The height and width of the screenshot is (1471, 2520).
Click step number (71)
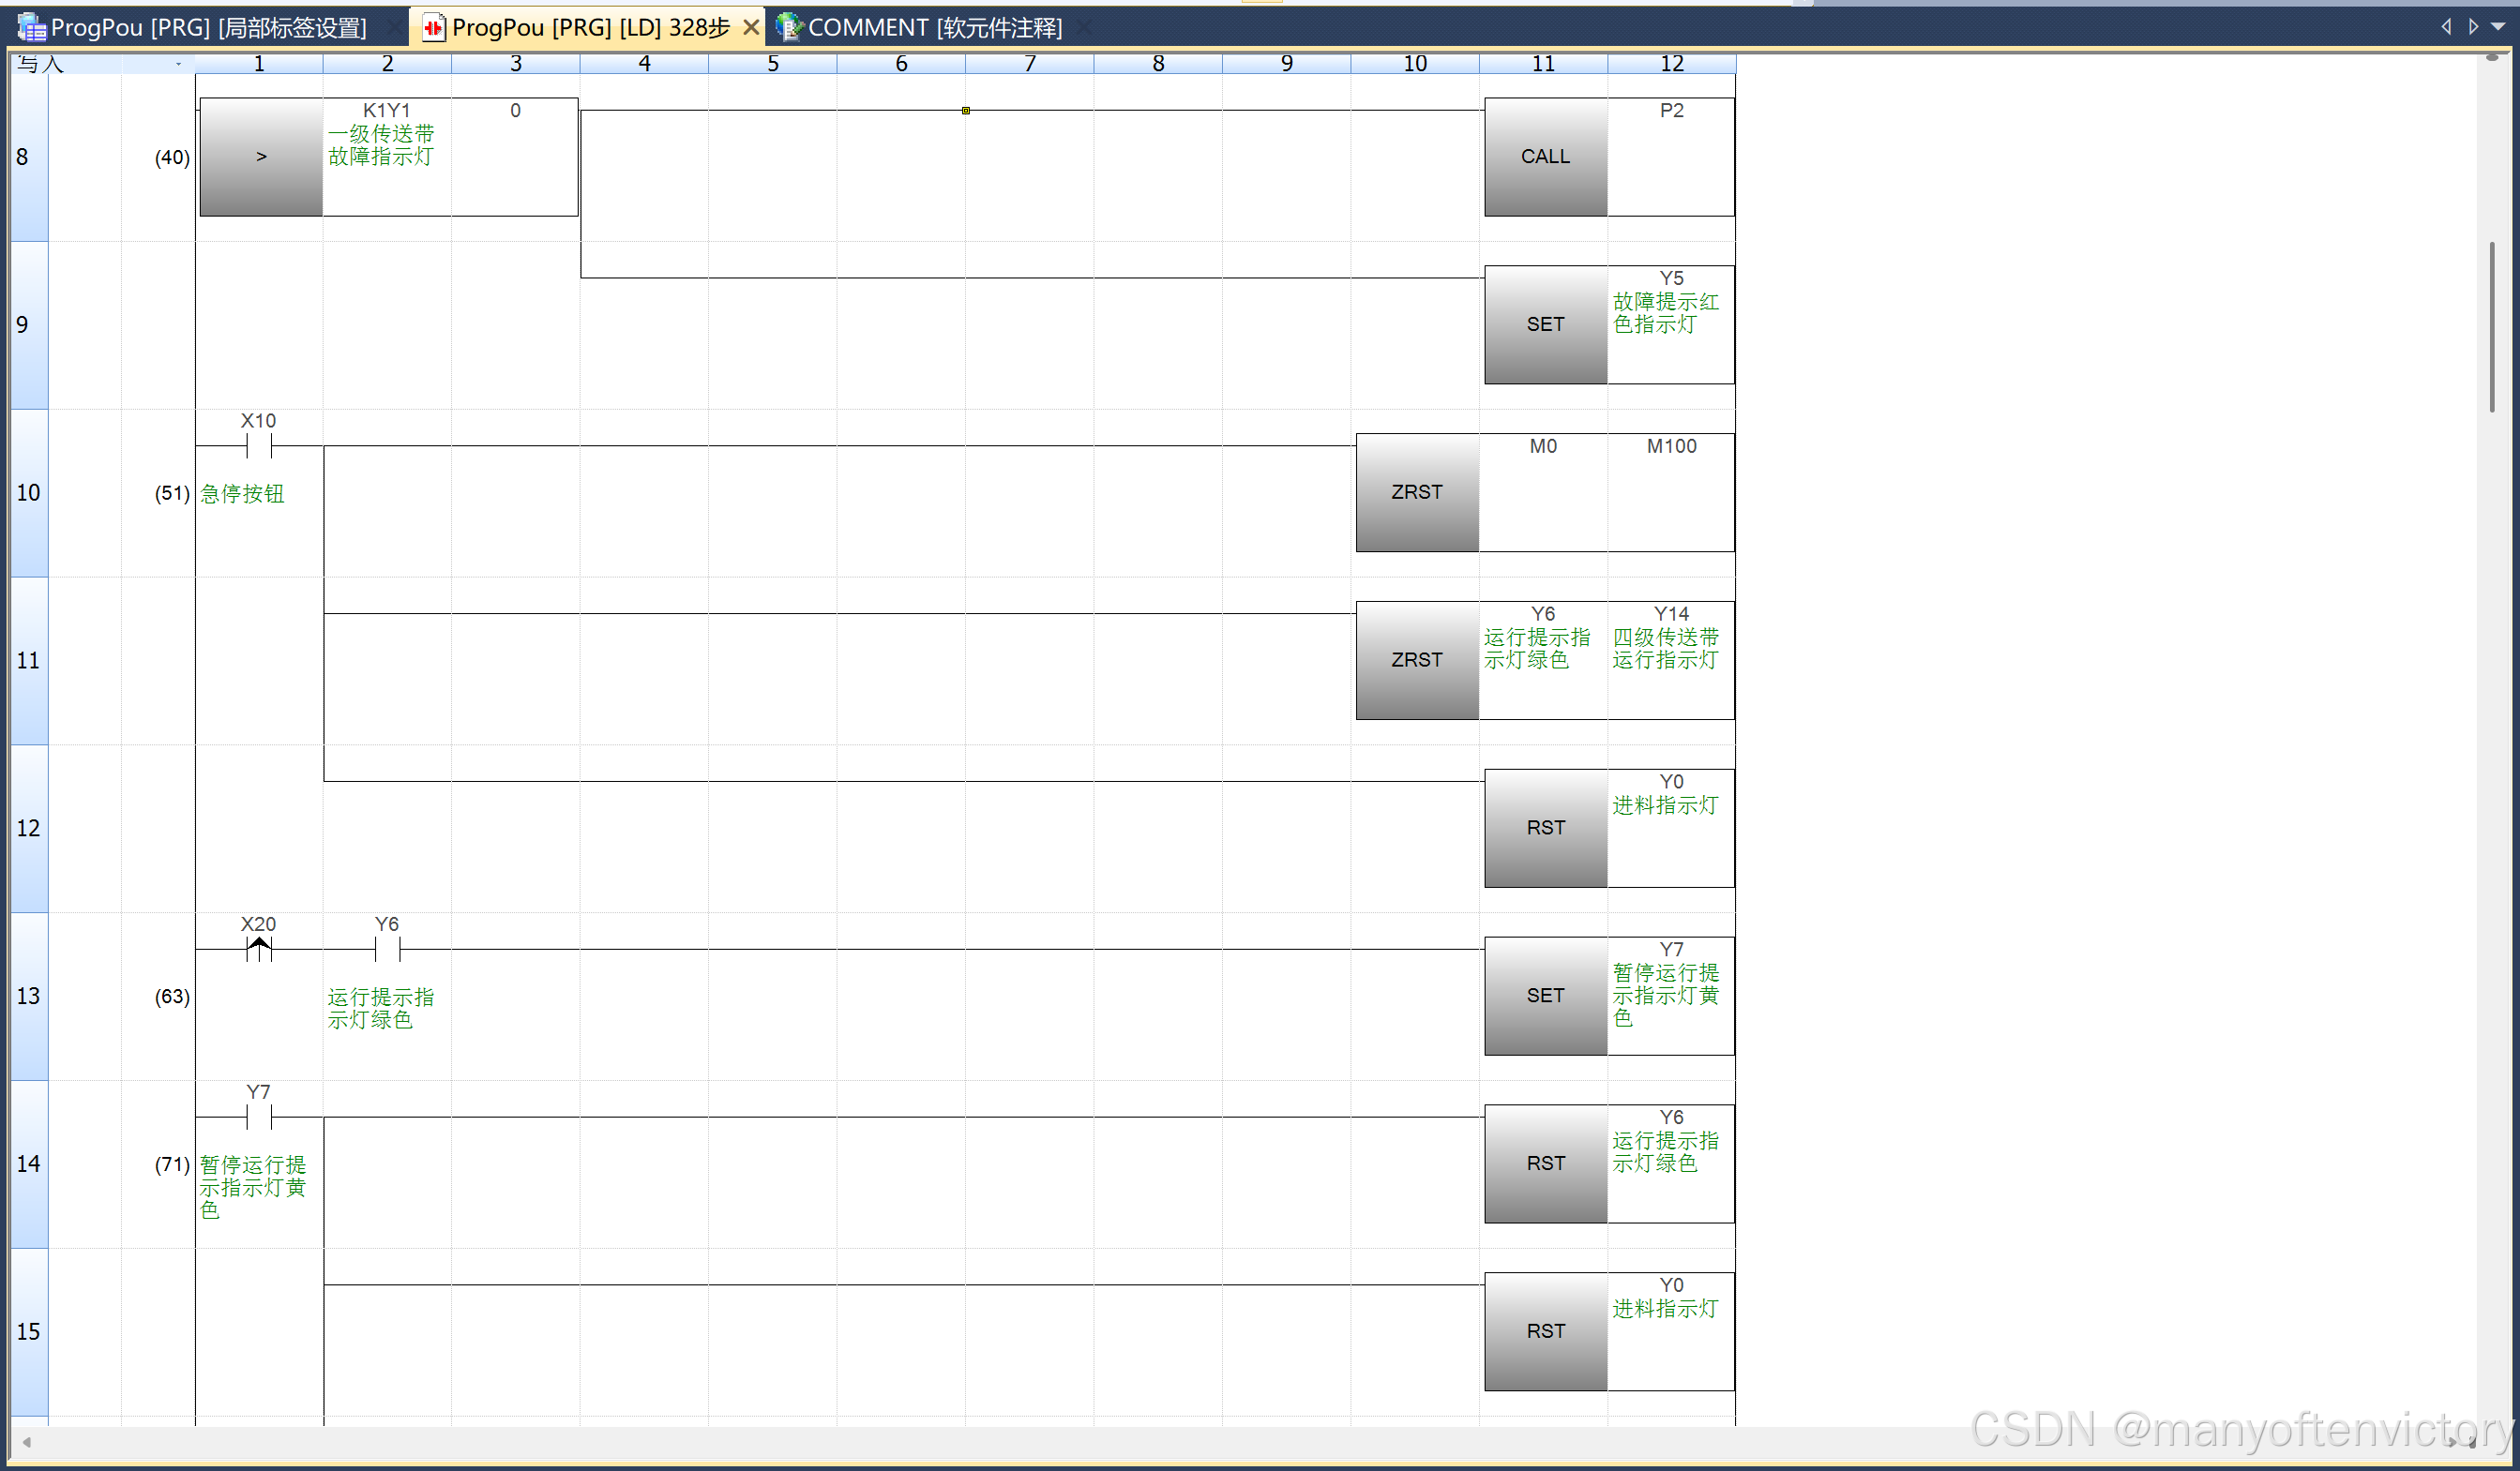(x=172, y=1164)
